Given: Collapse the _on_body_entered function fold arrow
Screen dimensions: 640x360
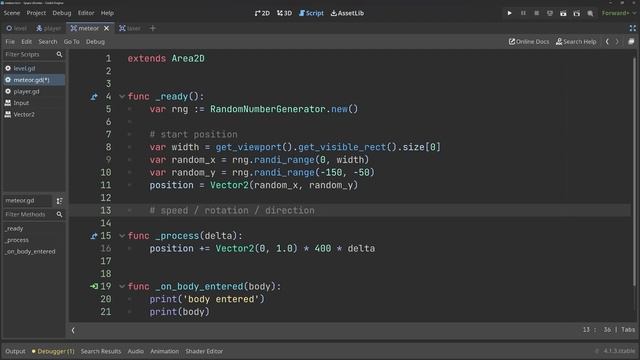Looking at the screenshot, I should click(122, 287).
